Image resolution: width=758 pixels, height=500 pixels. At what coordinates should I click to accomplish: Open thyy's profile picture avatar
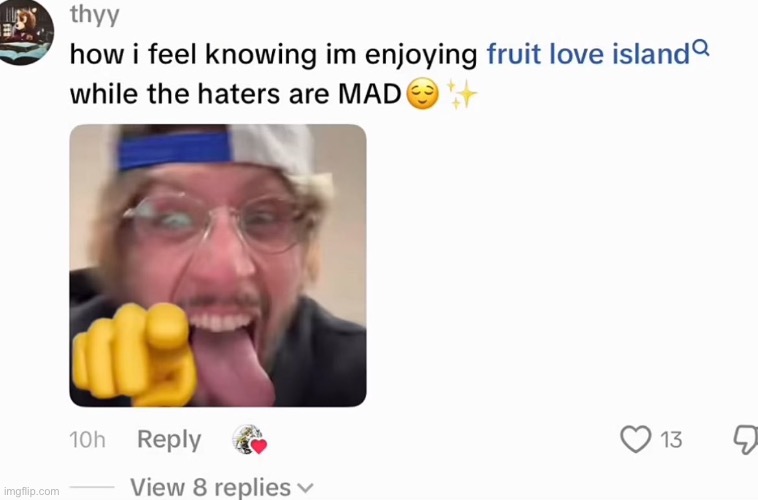coord(24,31)
